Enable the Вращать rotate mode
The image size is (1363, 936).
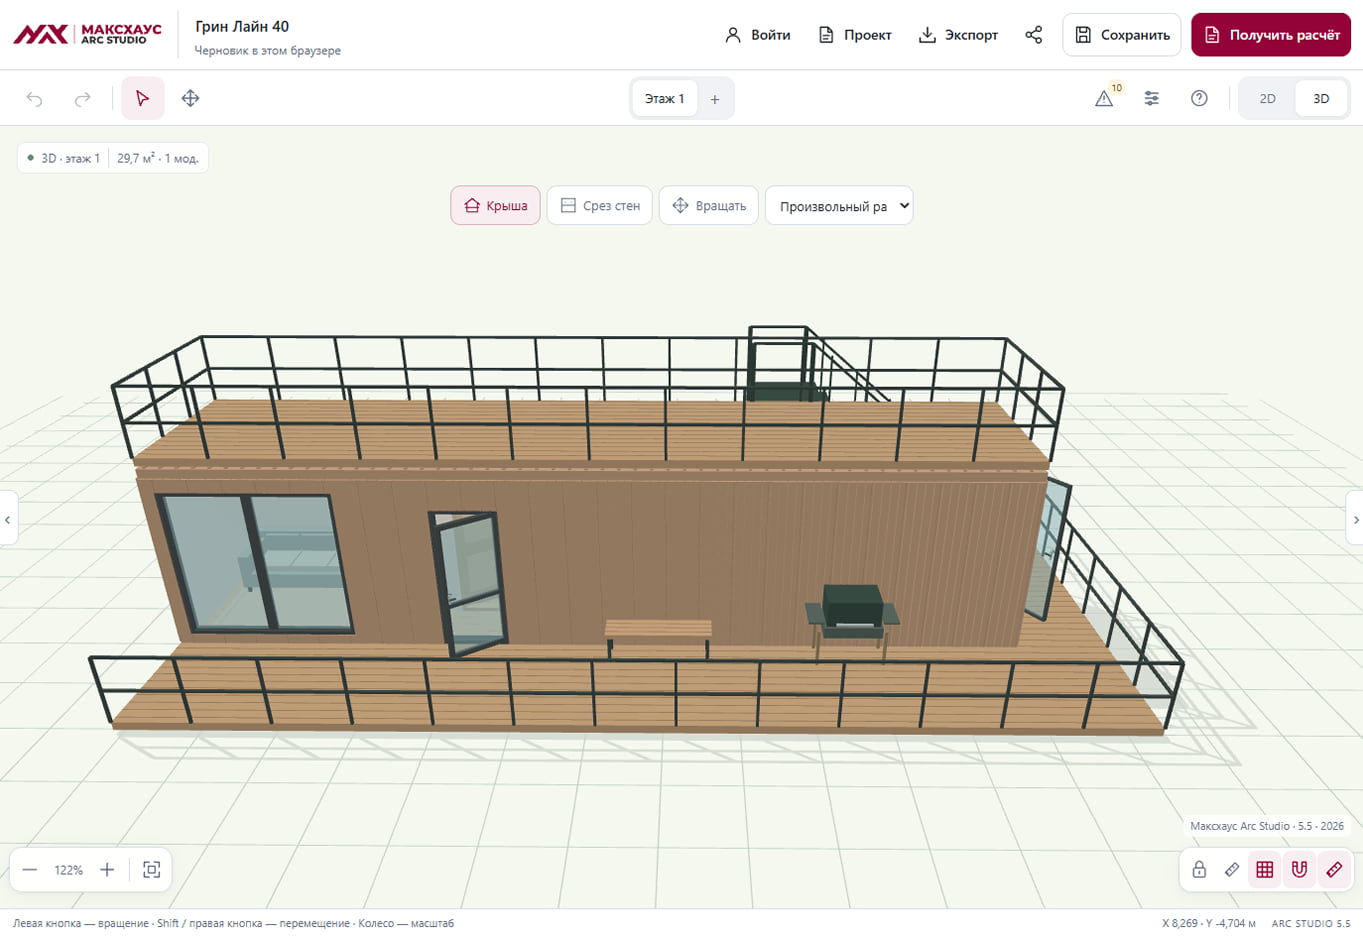coord(709,206)
